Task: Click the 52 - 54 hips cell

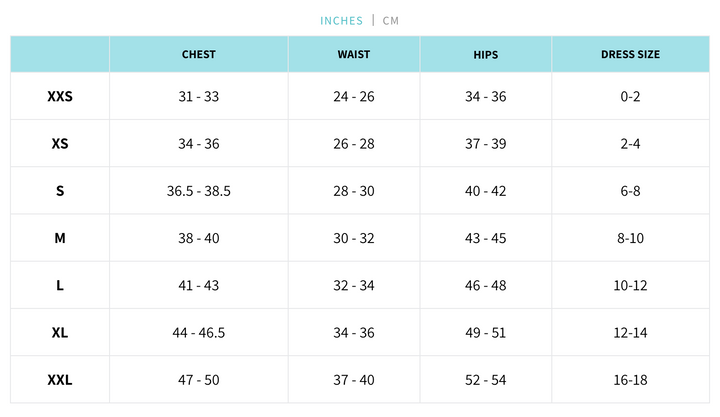Action: click(x=486, y=380)
